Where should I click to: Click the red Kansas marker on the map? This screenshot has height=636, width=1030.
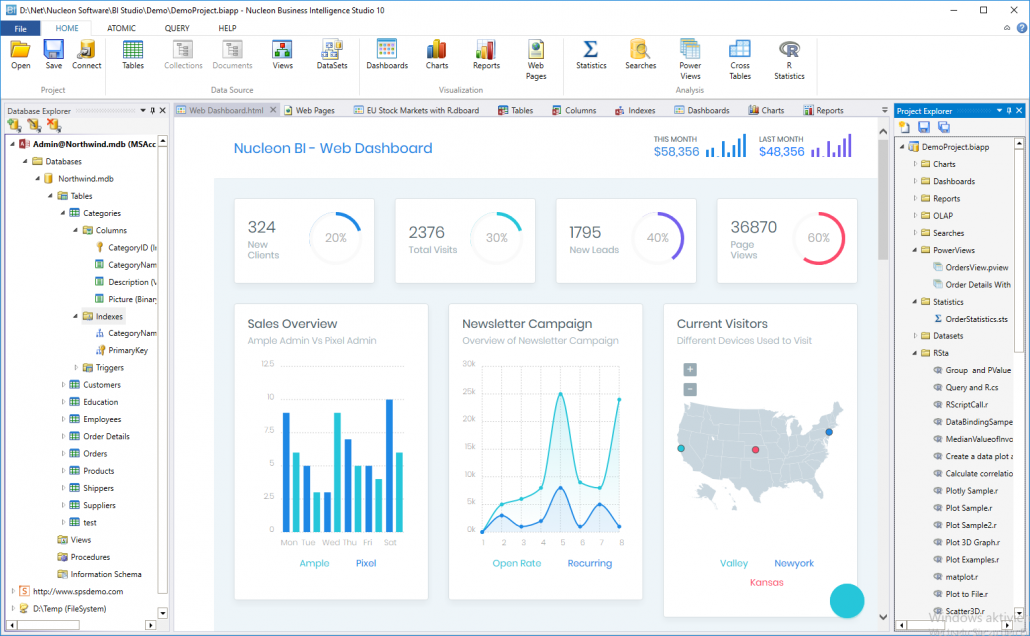pyautogui.click(x=755, y=449)
